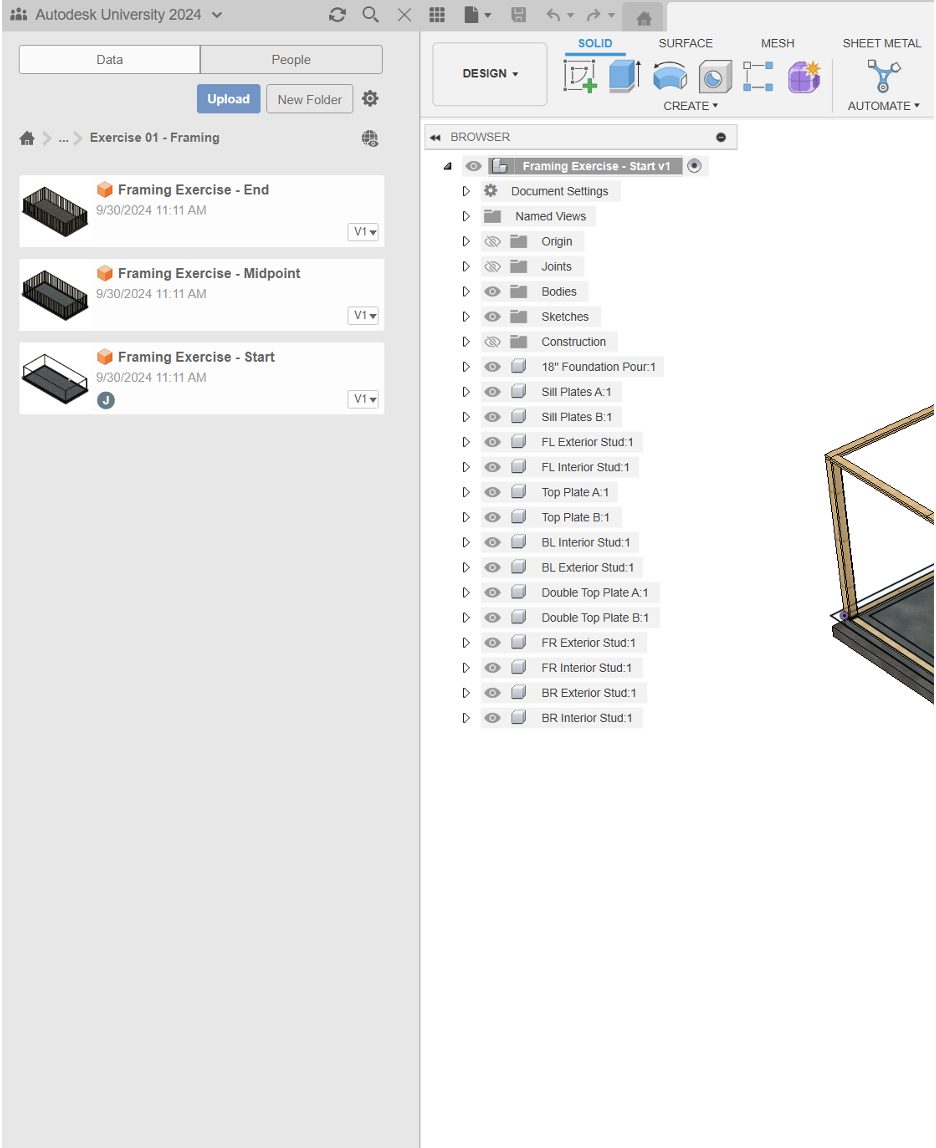
Task: Switch to the People tab
Action: [290, 59]
